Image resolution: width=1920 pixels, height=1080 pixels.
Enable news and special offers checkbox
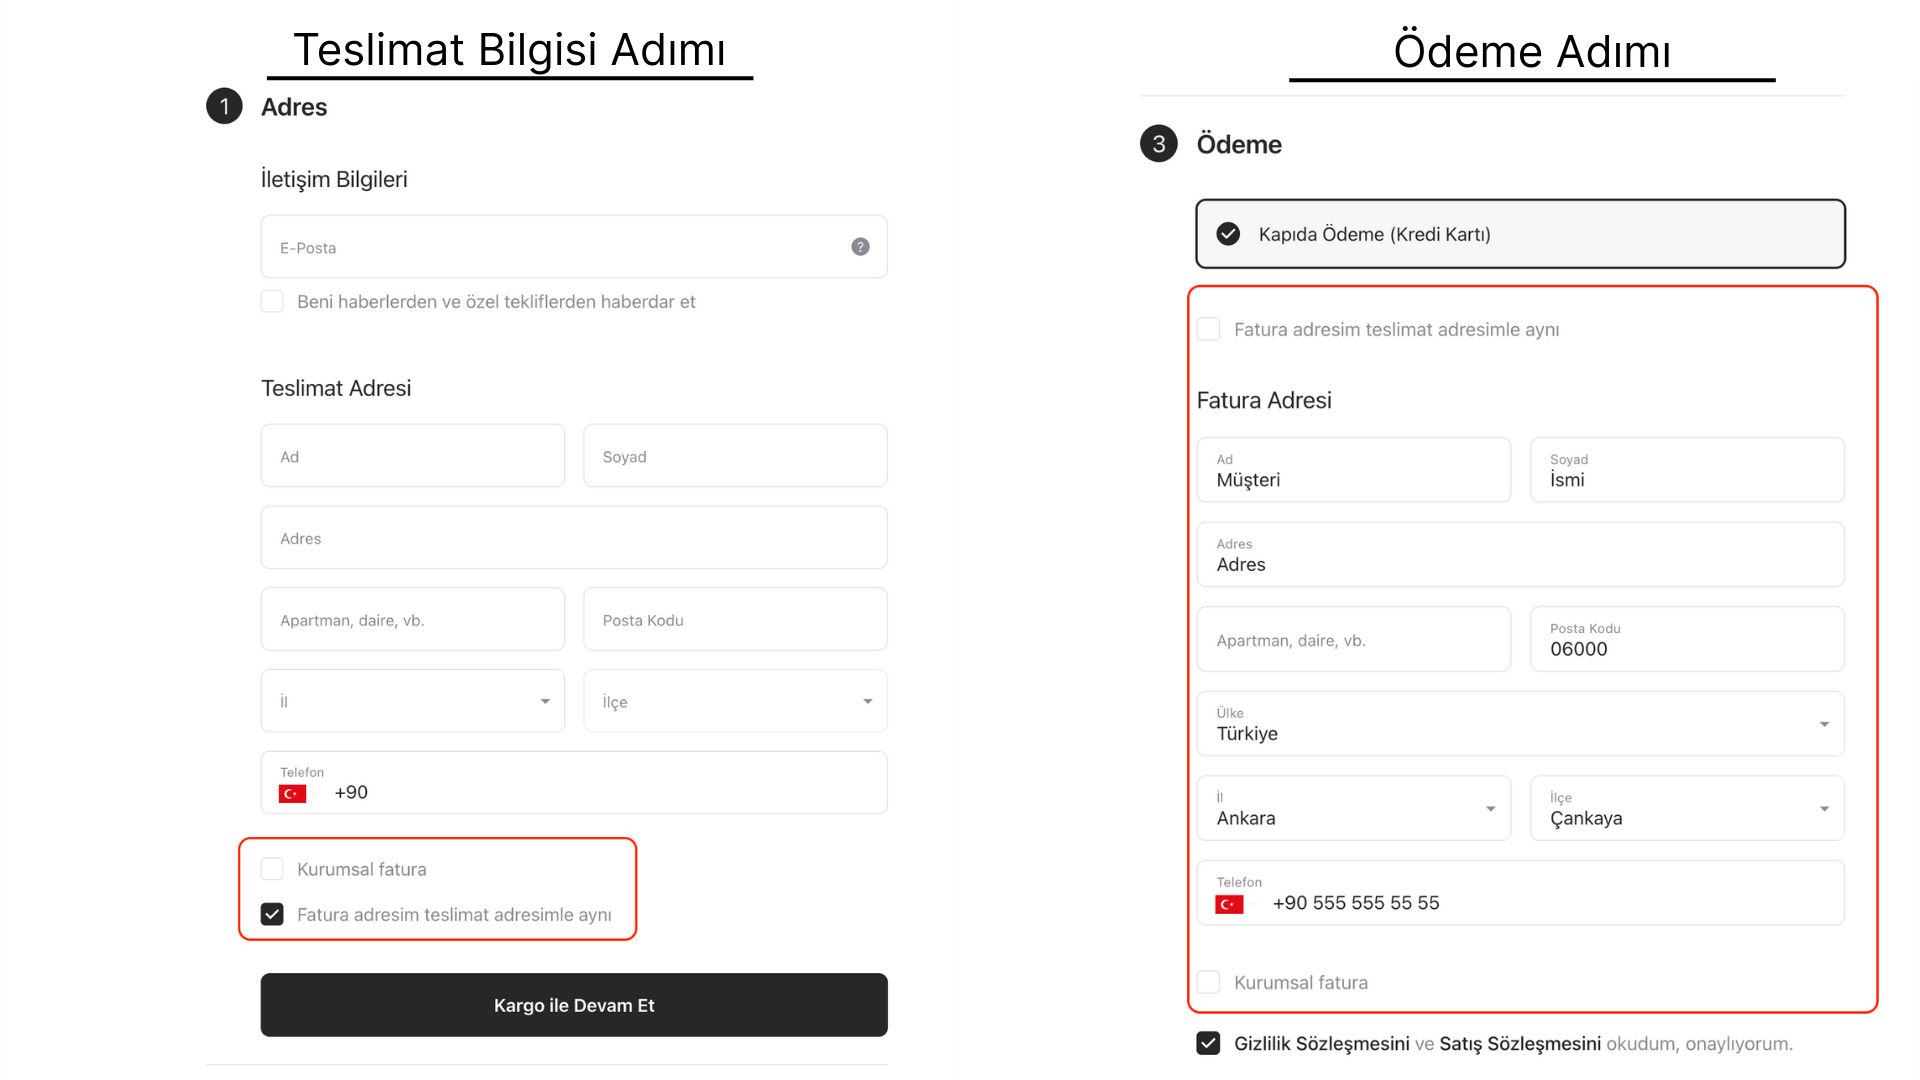(x=272, y=301)
